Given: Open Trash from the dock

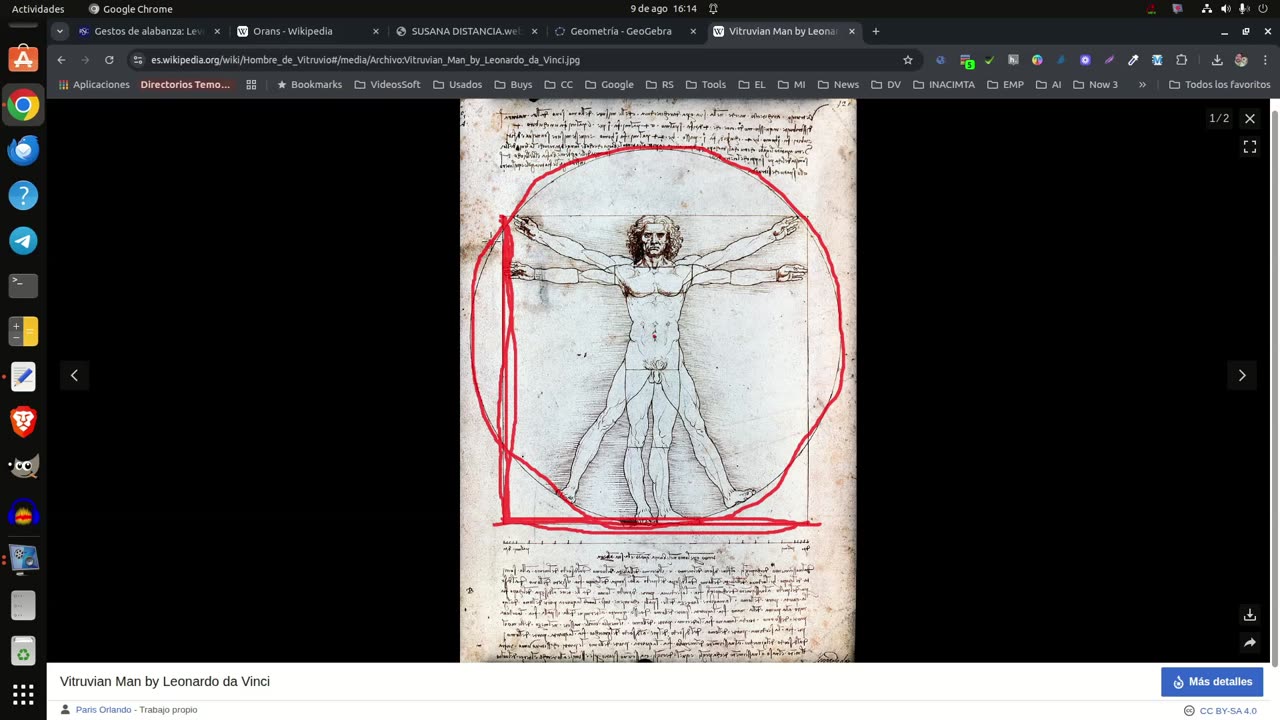Looking at the screenshot, I should pos(23,651).
